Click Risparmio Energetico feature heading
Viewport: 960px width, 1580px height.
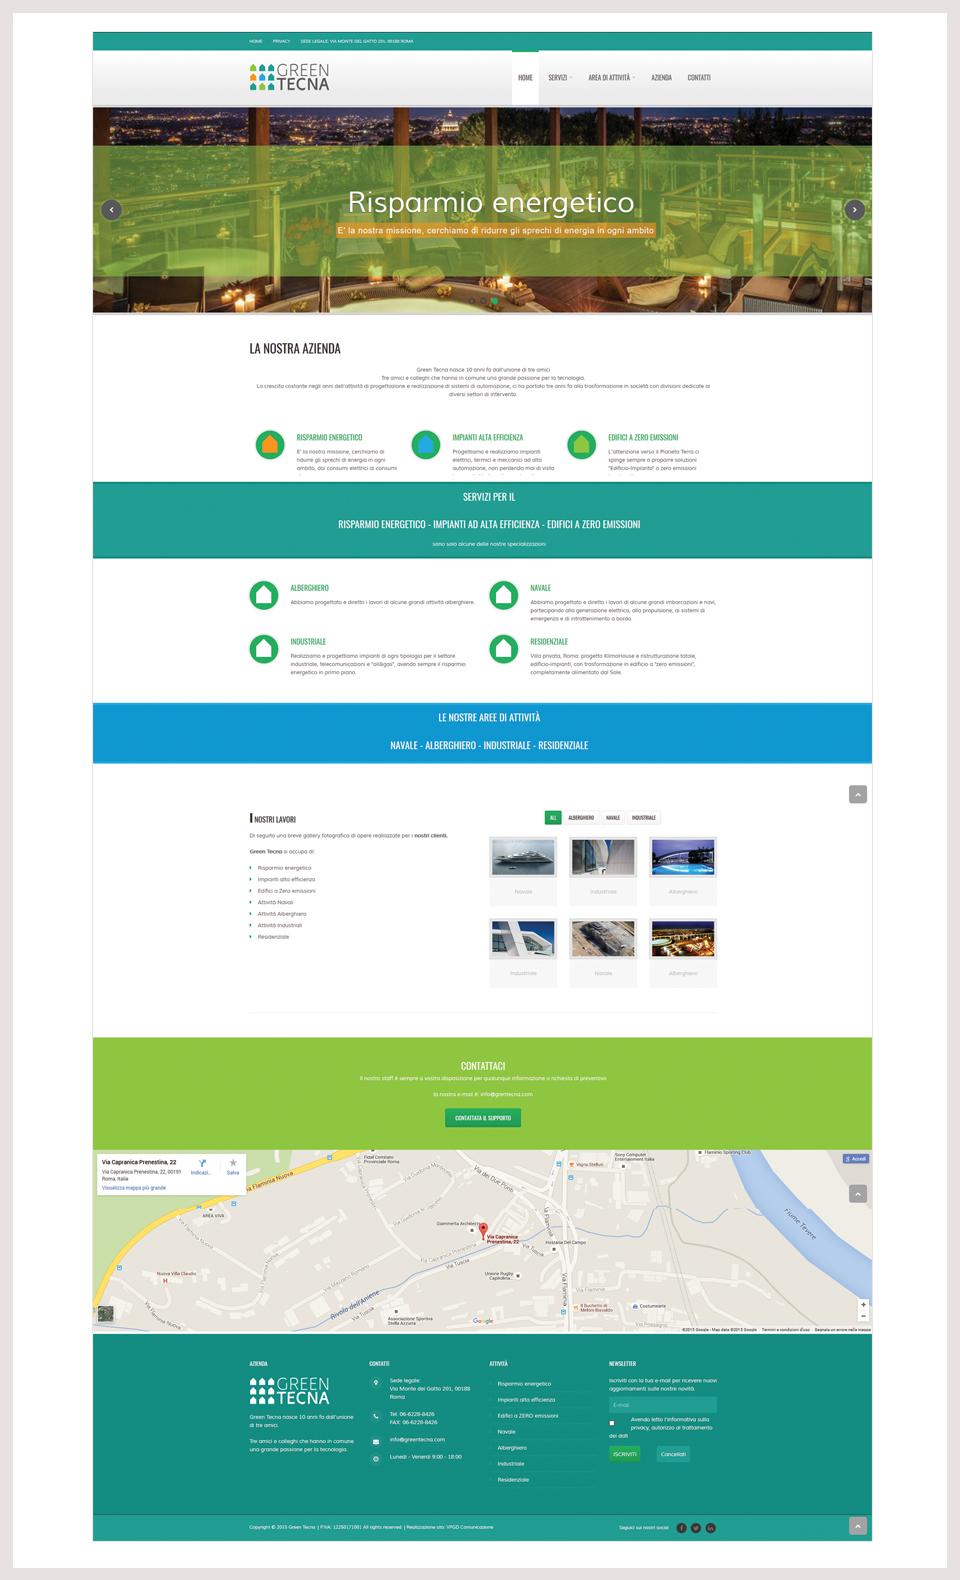329,437
